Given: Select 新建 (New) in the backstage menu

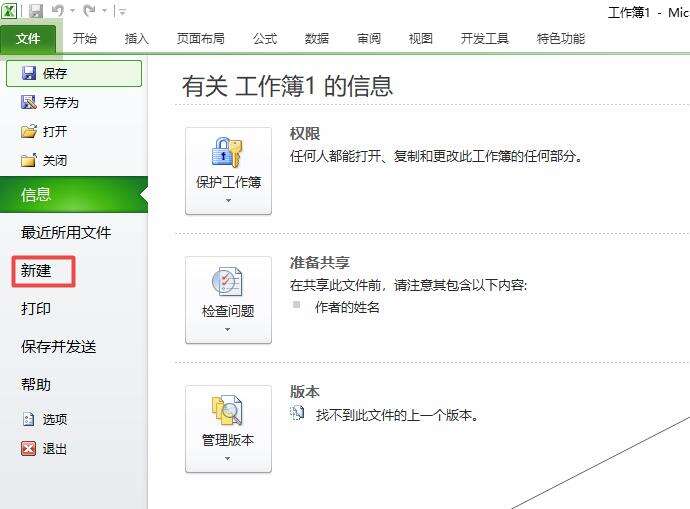Looking at the screenshot, I should [x=36, y=270].
